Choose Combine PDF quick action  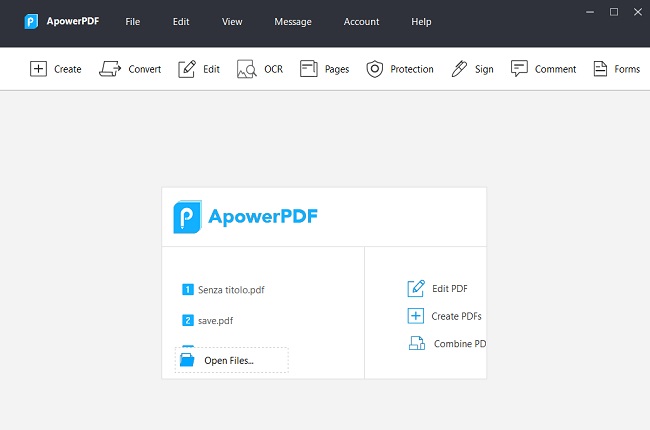tap(460, 344)
